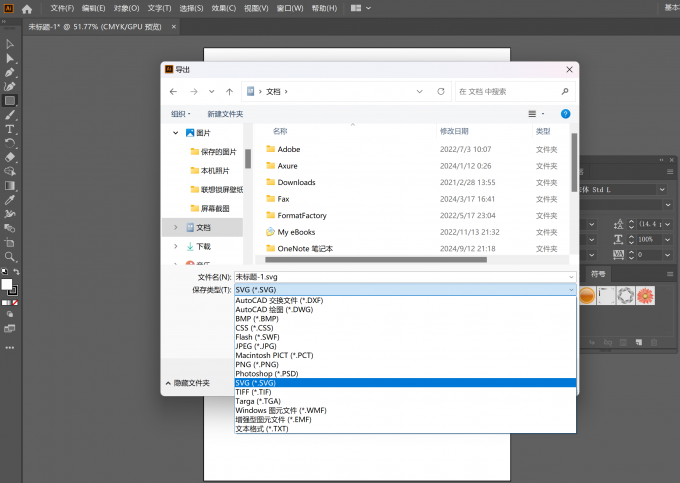Choose JPEG (*.JPG) format

point(405,346)
